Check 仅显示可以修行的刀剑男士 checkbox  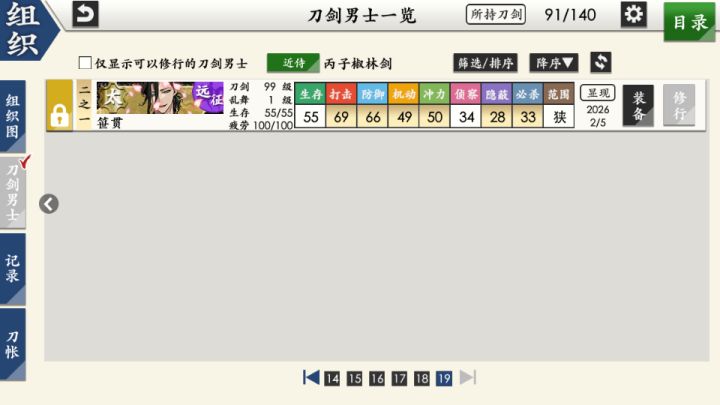85,62
